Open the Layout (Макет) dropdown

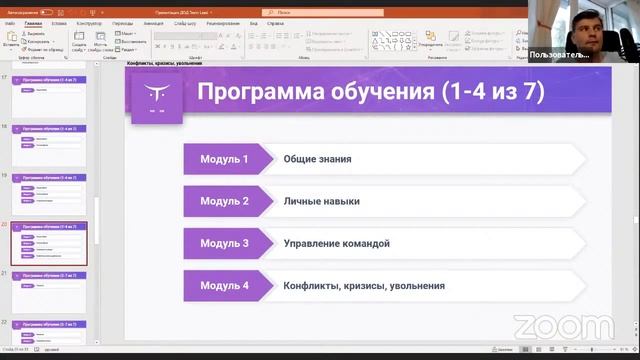click(126, 33)
